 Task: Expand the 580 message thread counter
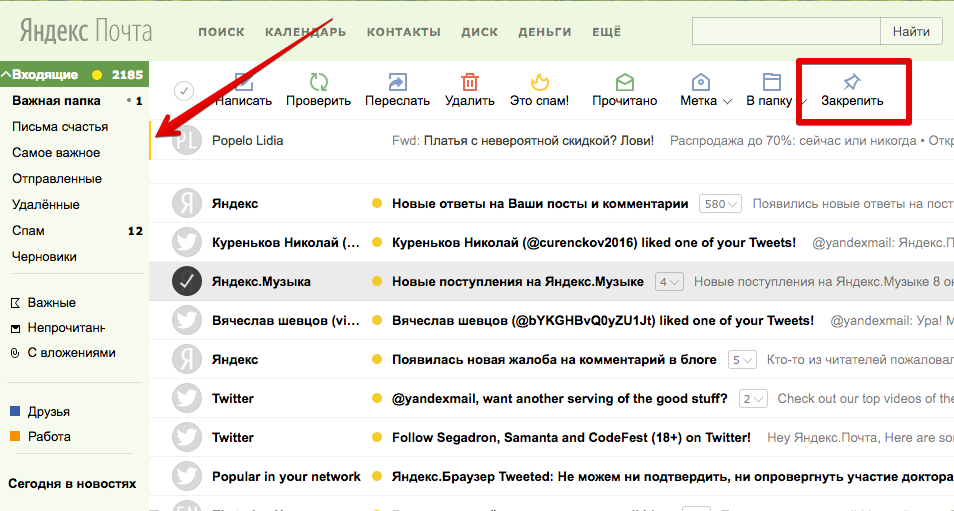click(x=721, y=204)
